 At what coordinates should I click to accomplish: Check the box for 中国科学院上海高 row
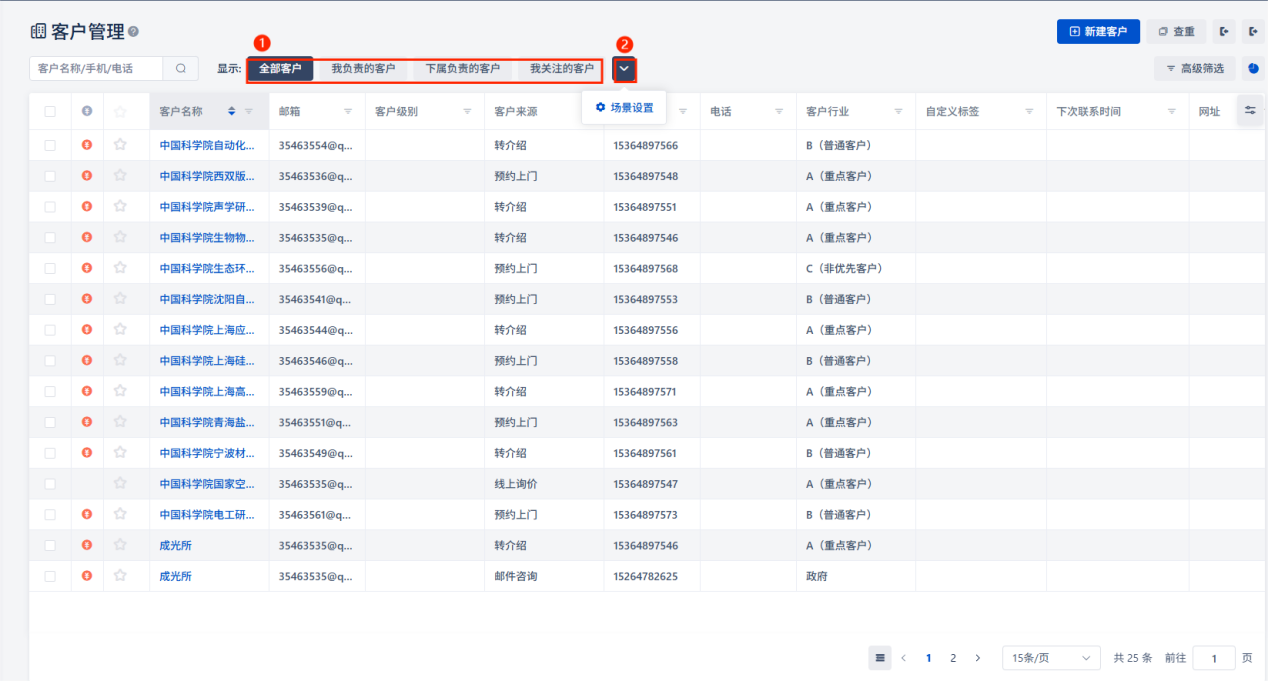coord(50,391)
